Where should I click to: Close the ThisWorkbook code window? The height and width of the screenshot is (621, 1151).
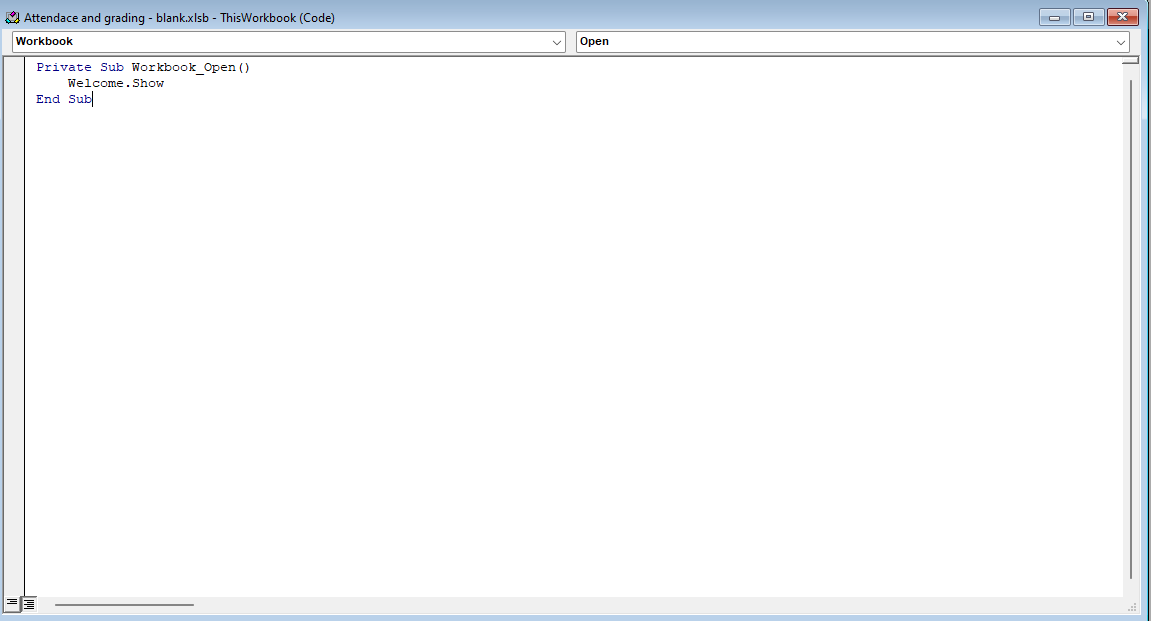tap(1122, 17)
